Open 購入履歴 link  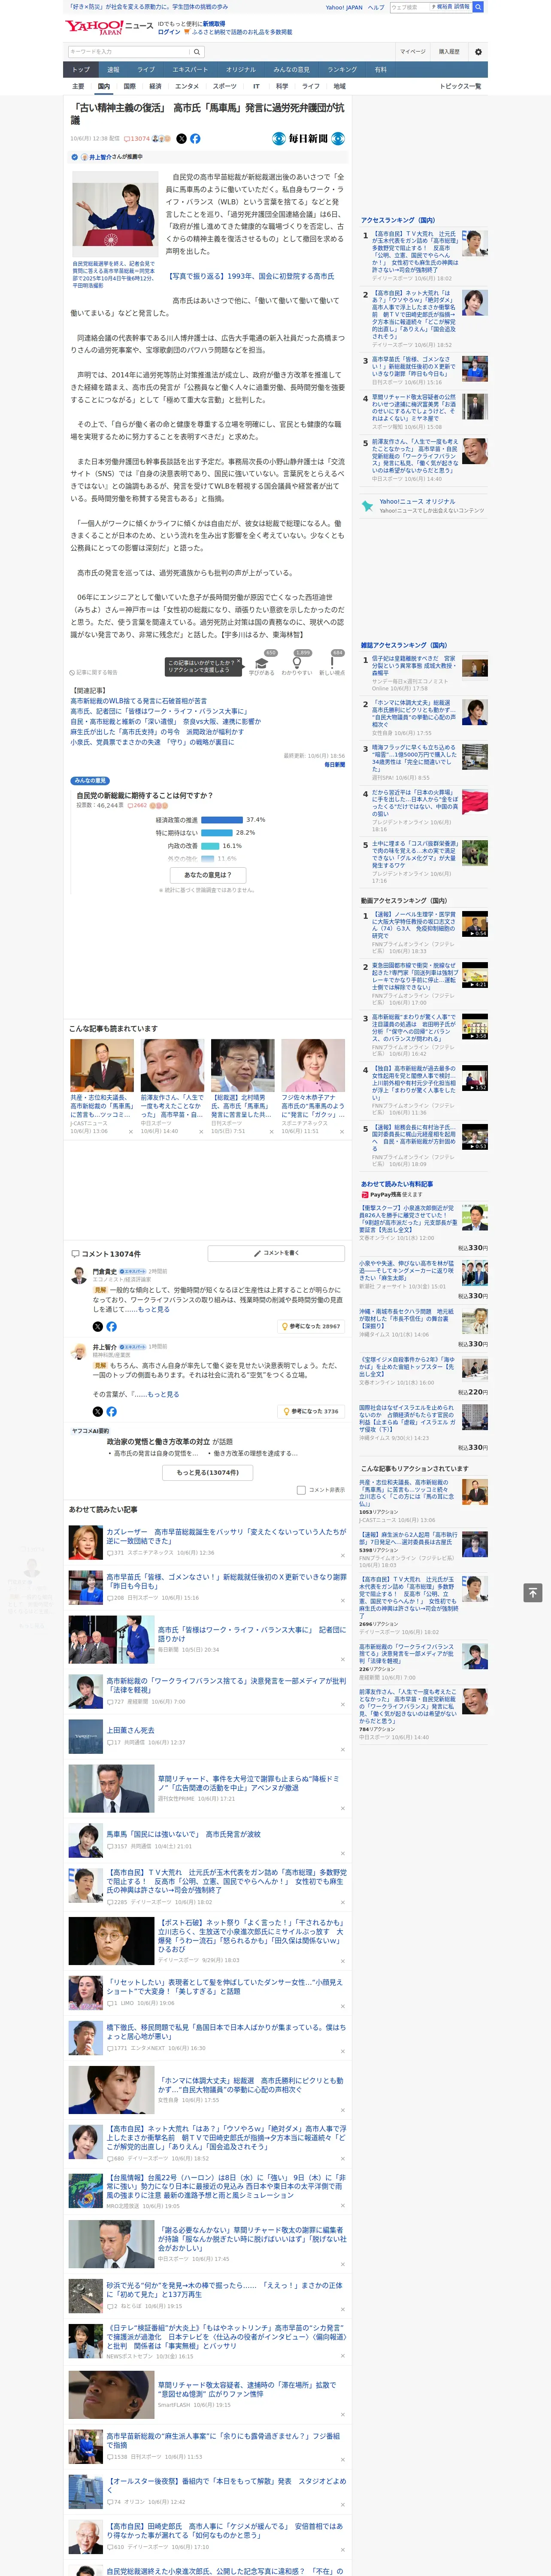point(449,51)
